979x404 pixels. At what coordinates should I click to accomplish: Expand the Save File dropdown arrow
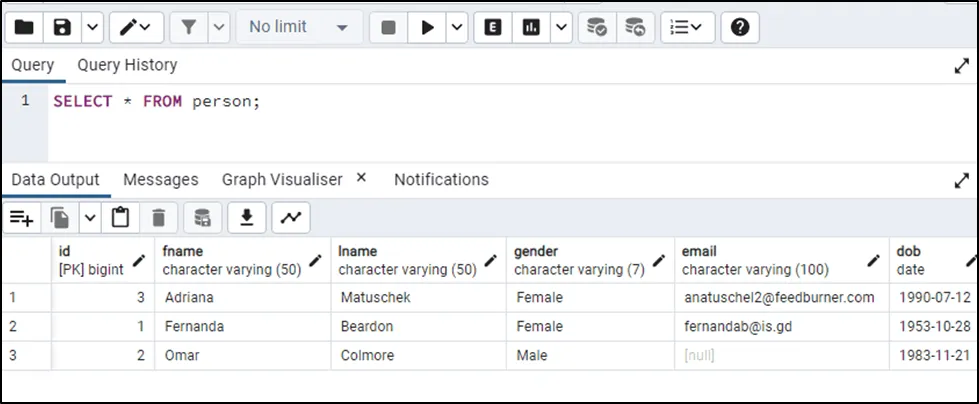90,27
